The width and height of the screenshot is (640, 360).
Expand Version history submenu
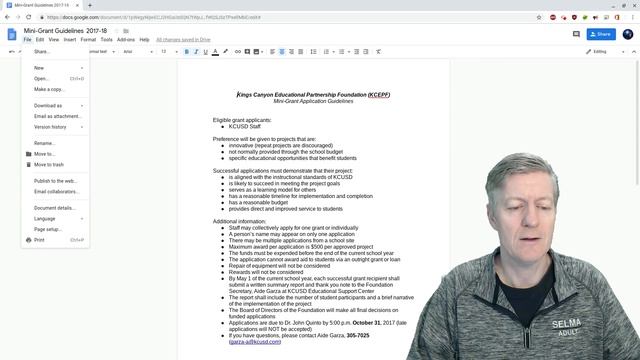coord(56,127)
